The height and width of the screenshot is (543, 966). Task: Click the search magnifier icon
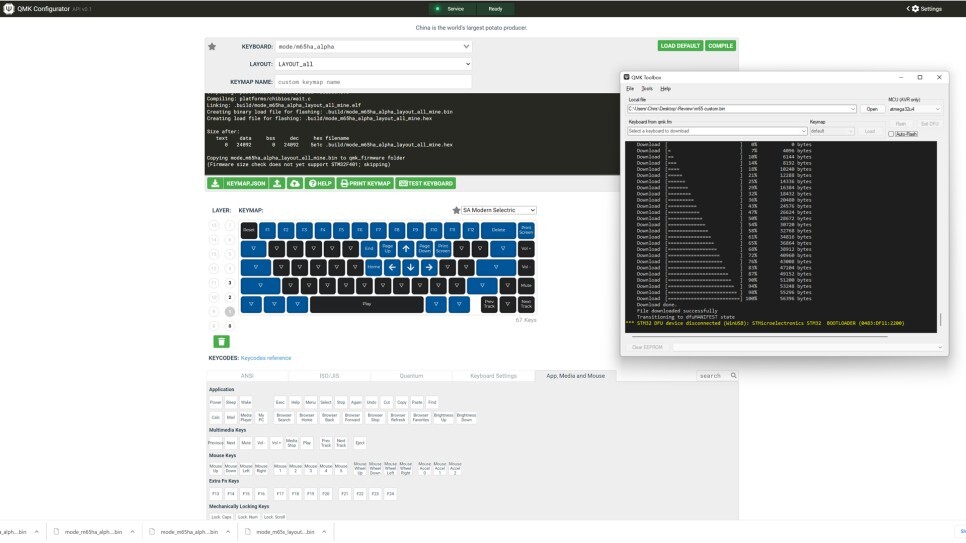[x=733, y=375]
